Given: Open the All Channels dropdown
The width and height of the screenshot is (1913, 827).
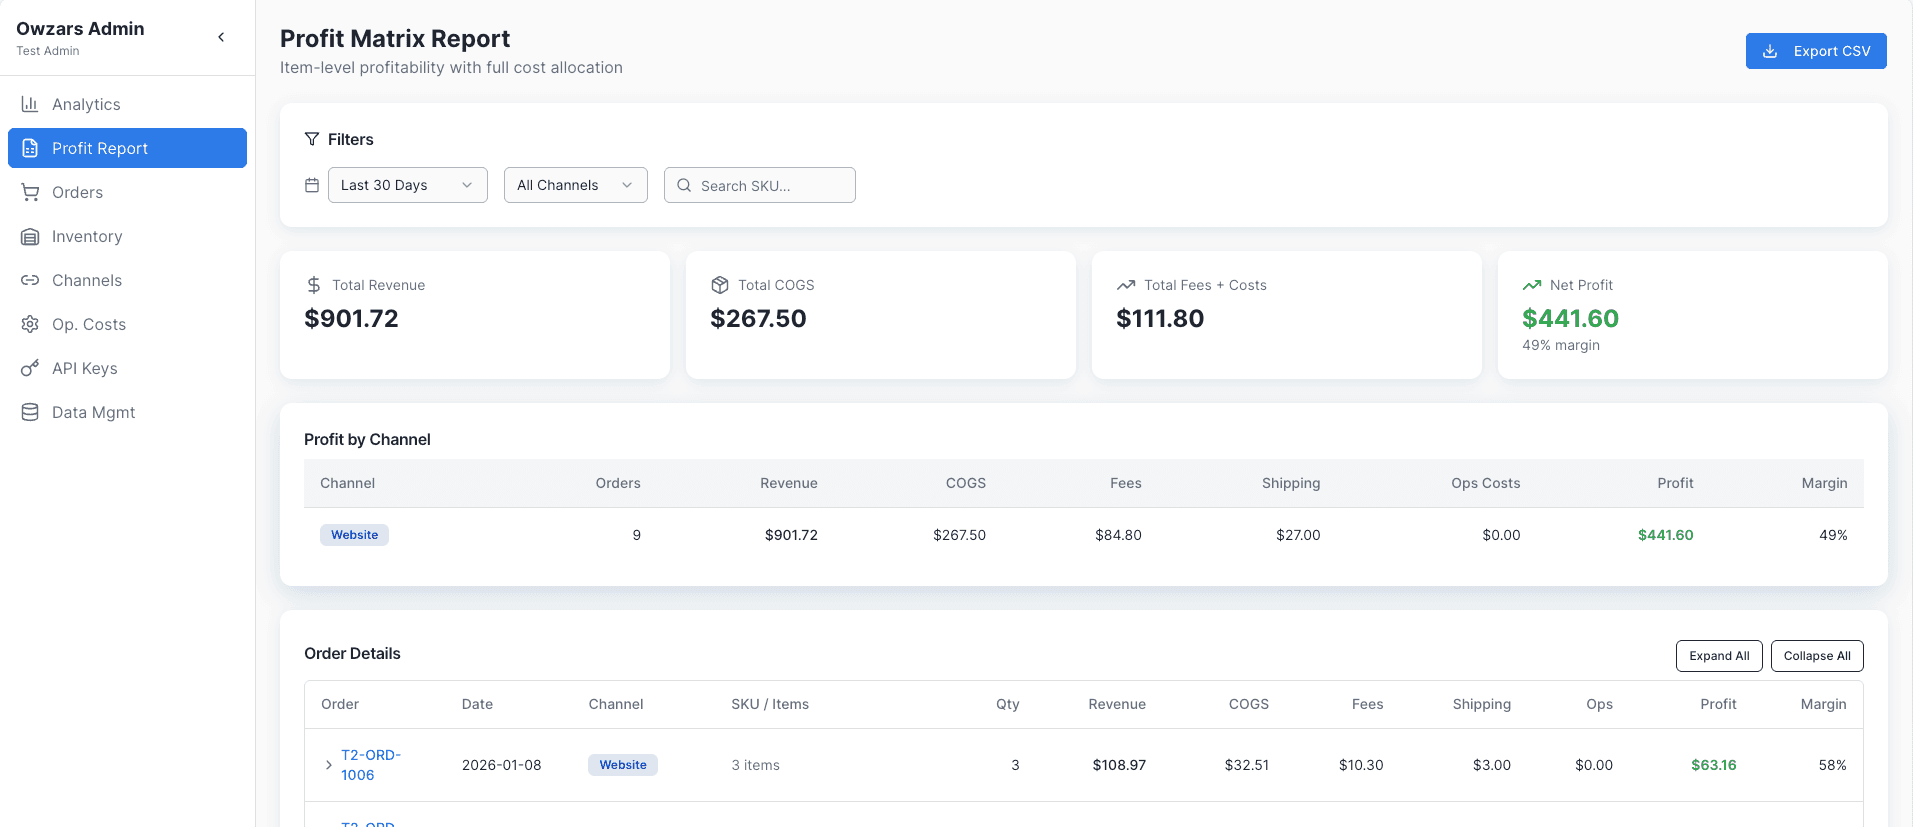Looking at the screenshot, I should (x=576, y=185).
